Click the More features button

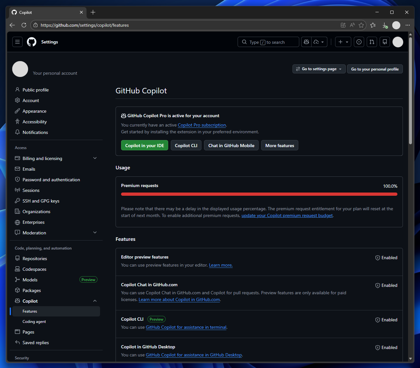[280, 146]
